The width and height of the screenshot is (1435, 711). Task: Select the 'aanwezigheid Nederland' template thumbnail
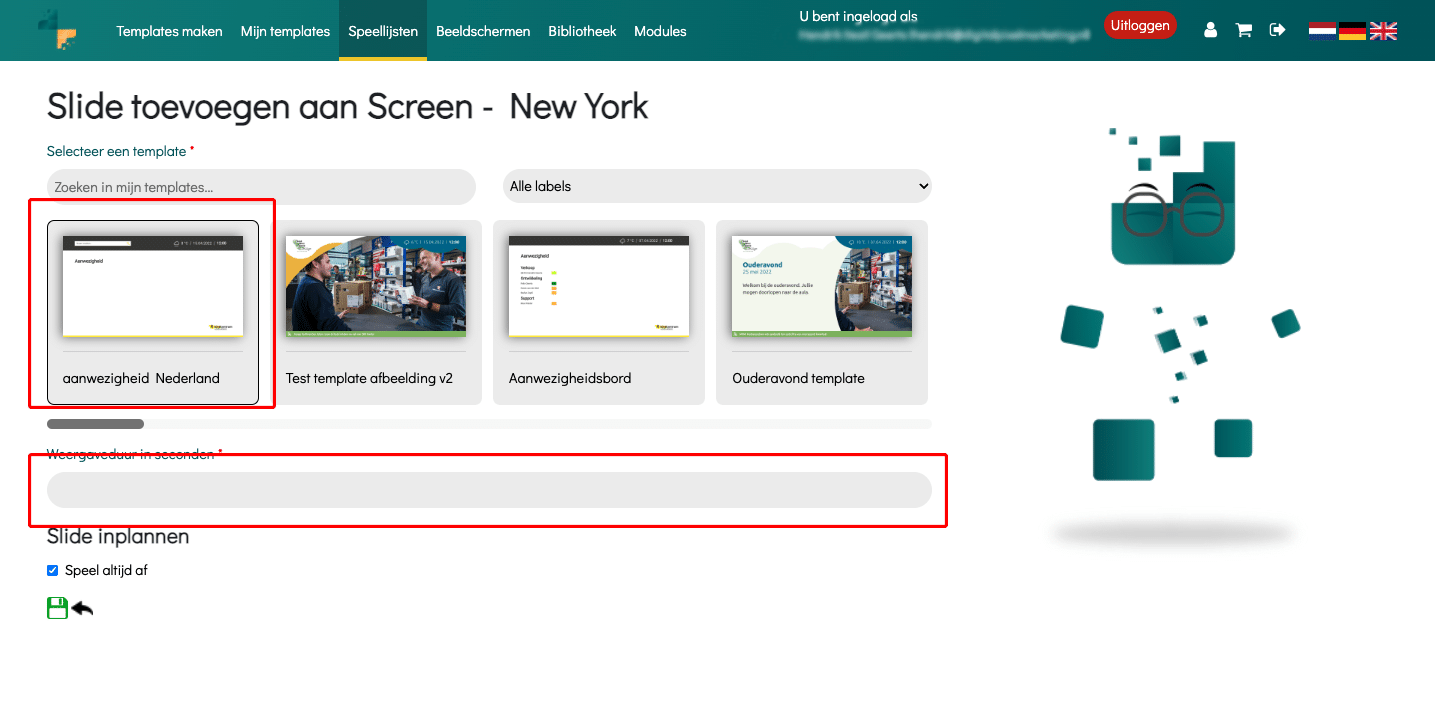tap(153, 313)
